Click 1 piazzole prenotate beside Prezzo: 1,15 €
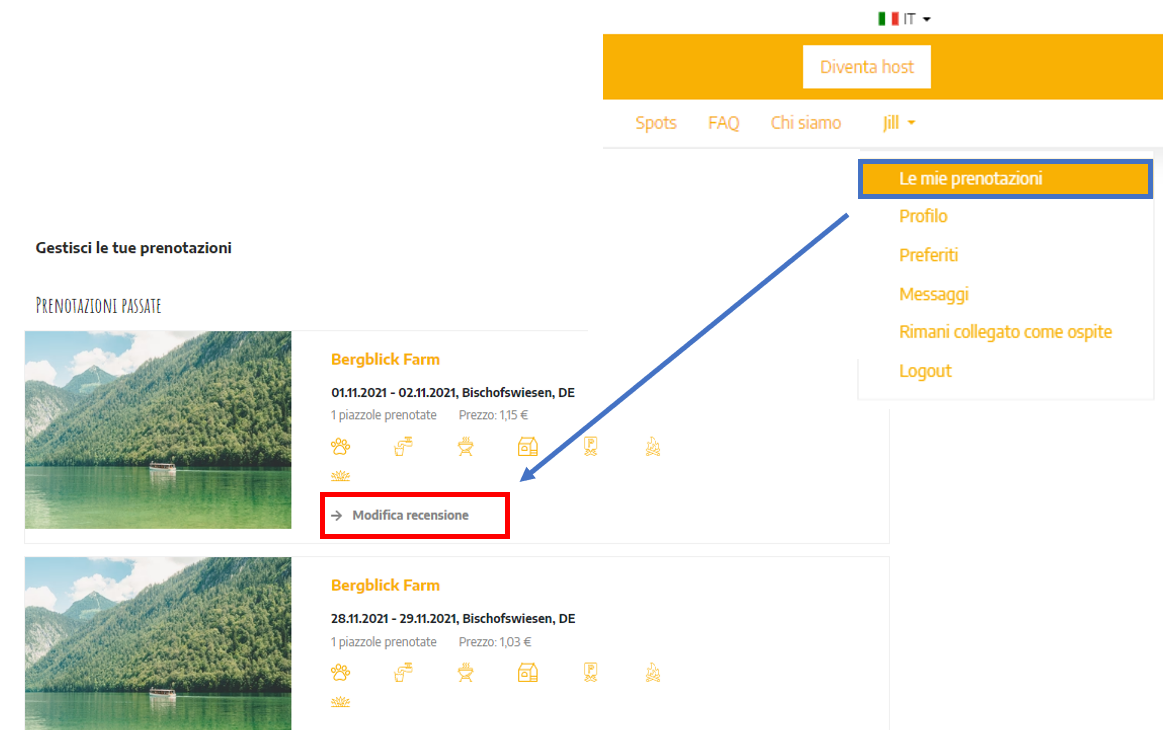Viewport: 1168px width, 730px height. (384, 416)
